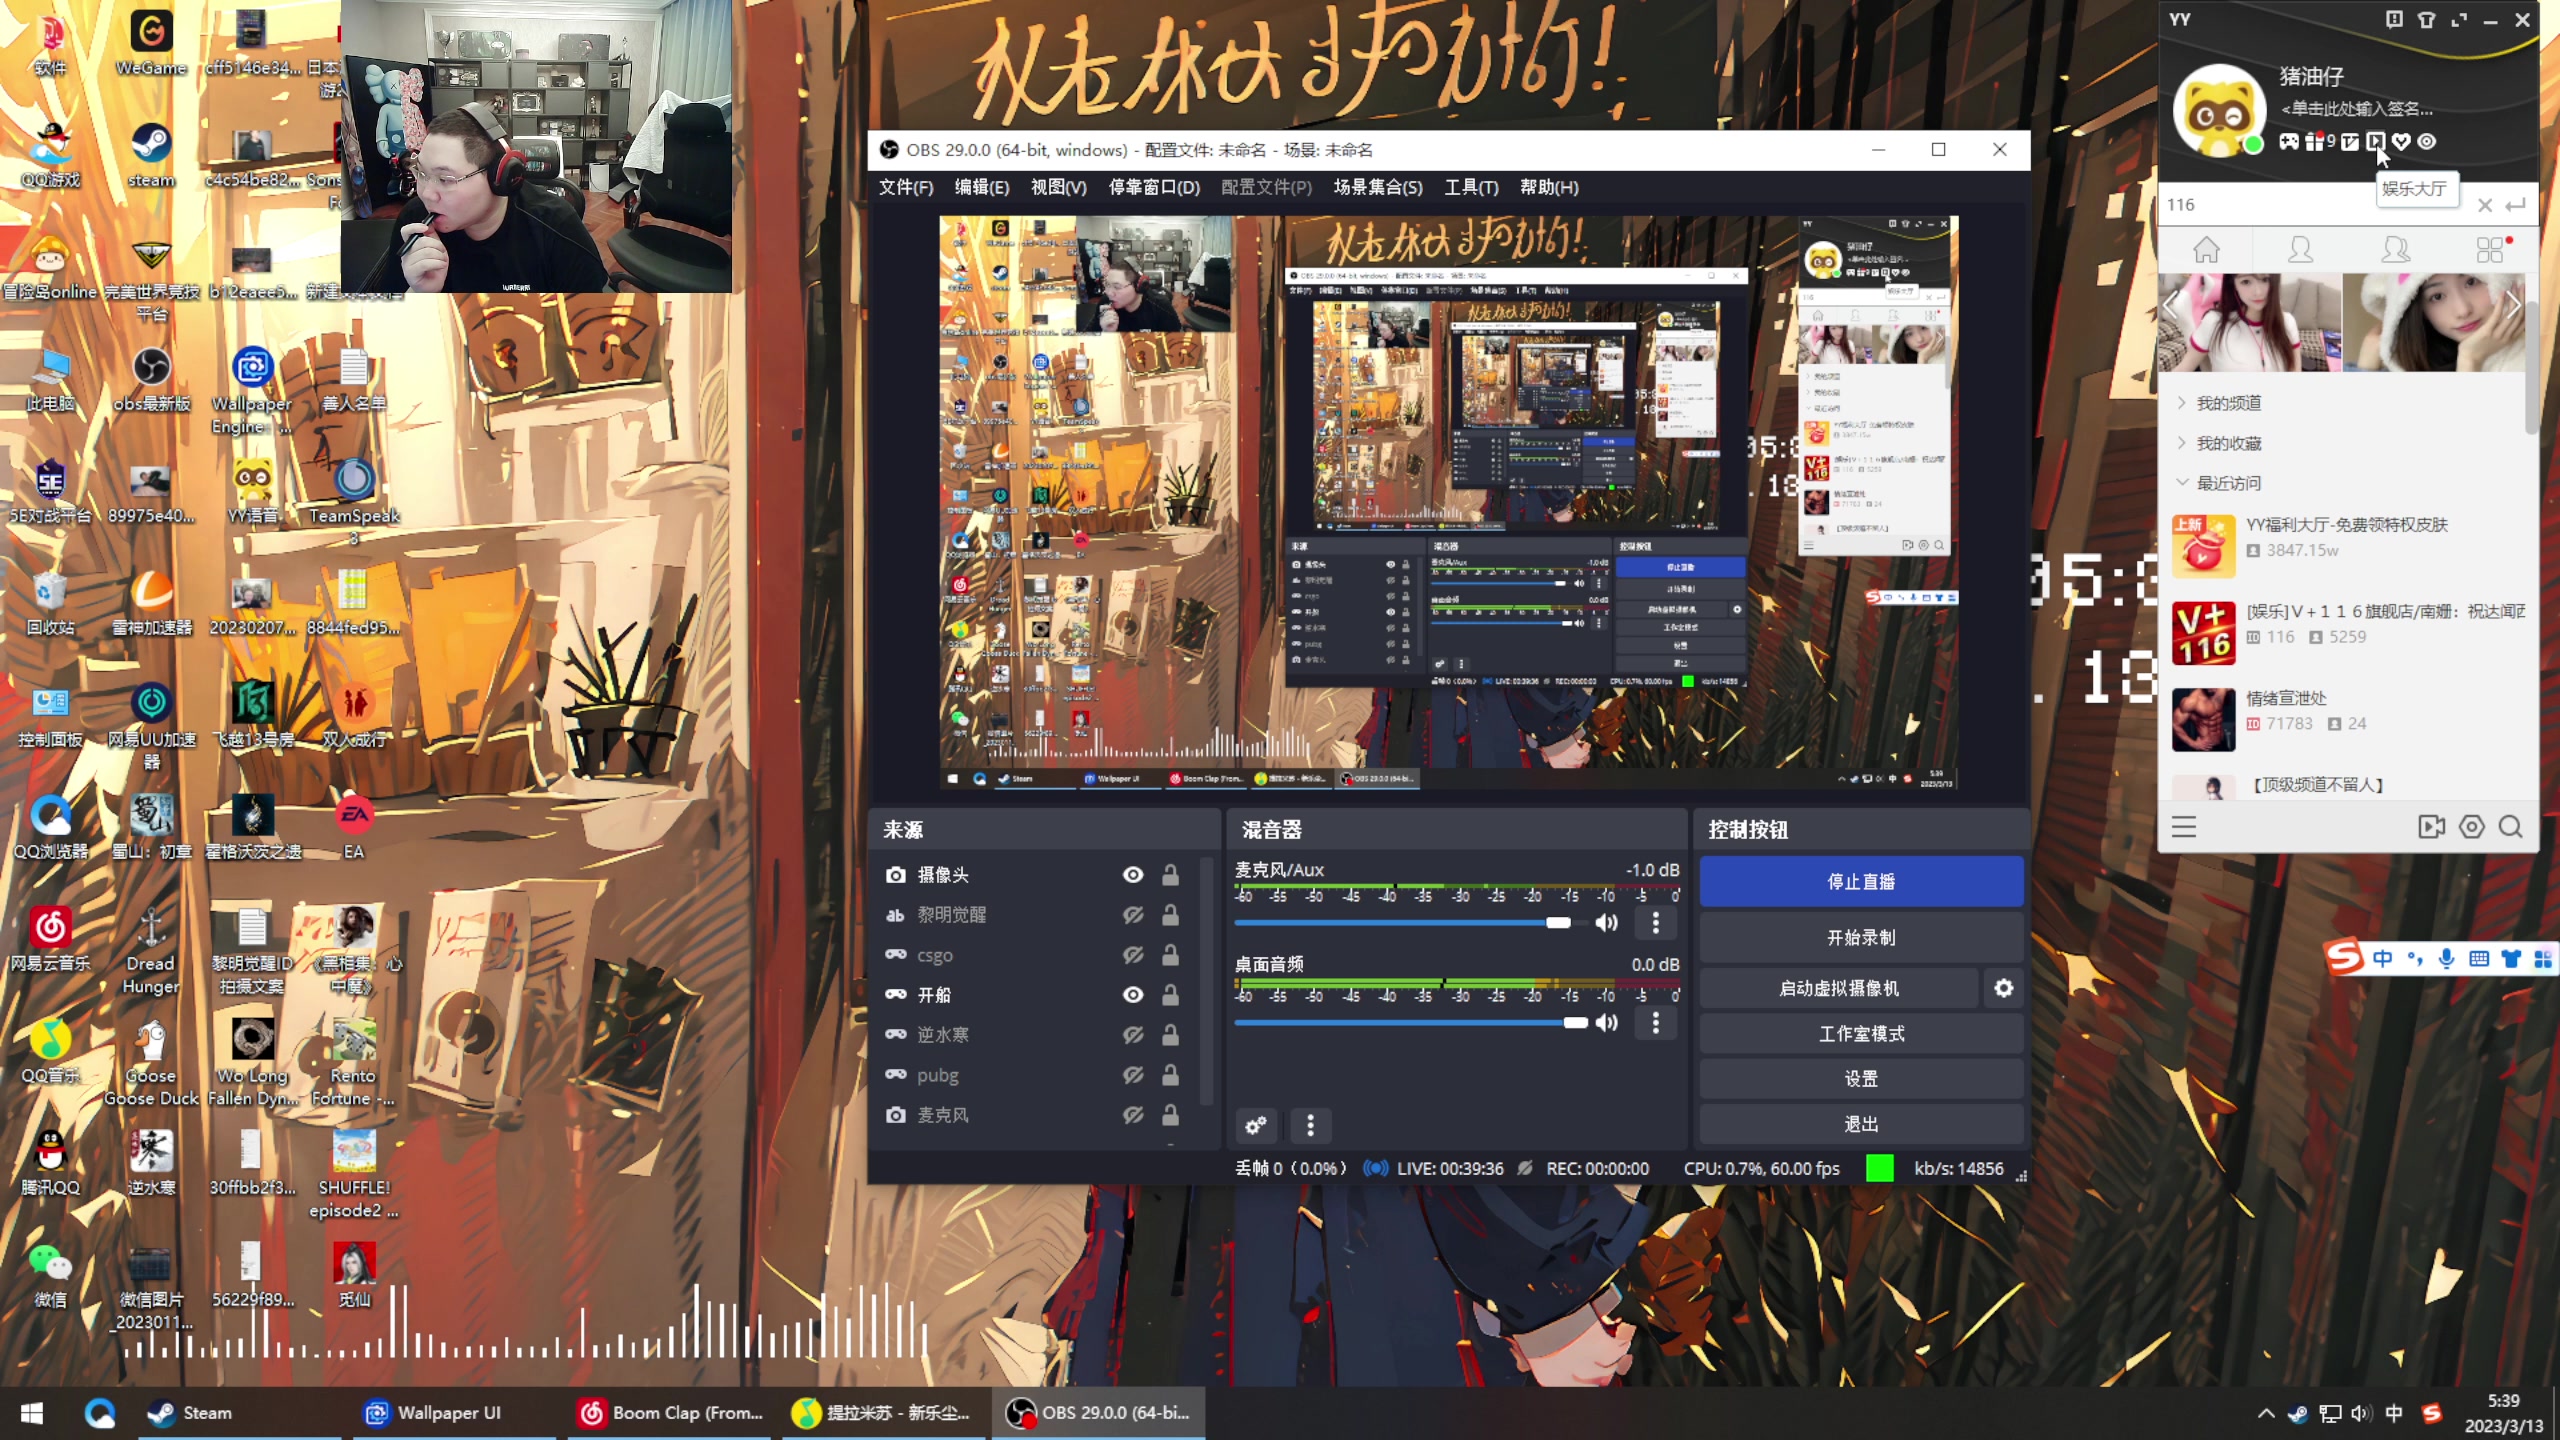Click the gamepad game center icon on YY profile
Image resolution: width=2560 pixels, height=1440 pixels.
click(2290, 143)
